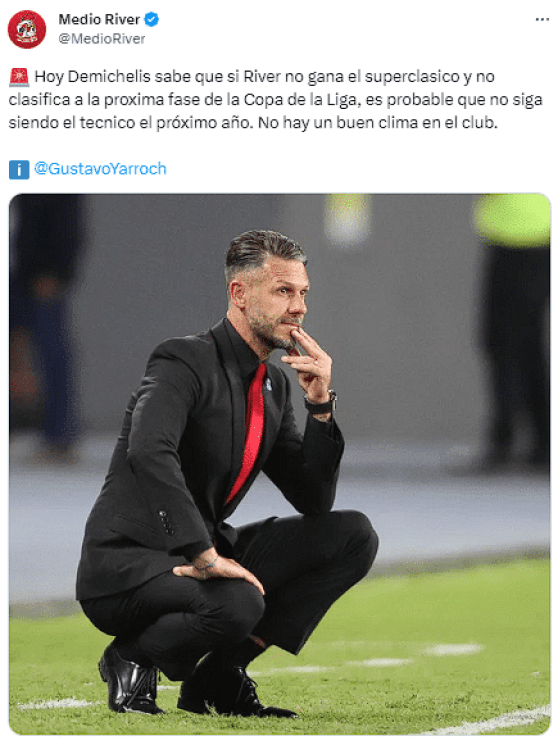Click the blue verified badge
Screen dimensions: 558x745
point(152,19)
